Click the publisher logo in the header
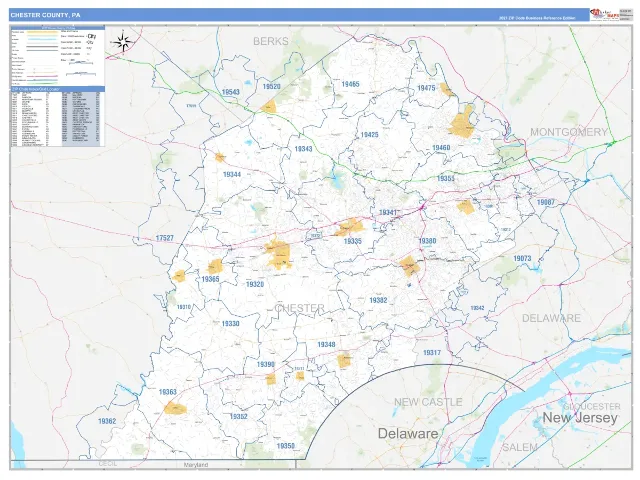 pos(604,15)
